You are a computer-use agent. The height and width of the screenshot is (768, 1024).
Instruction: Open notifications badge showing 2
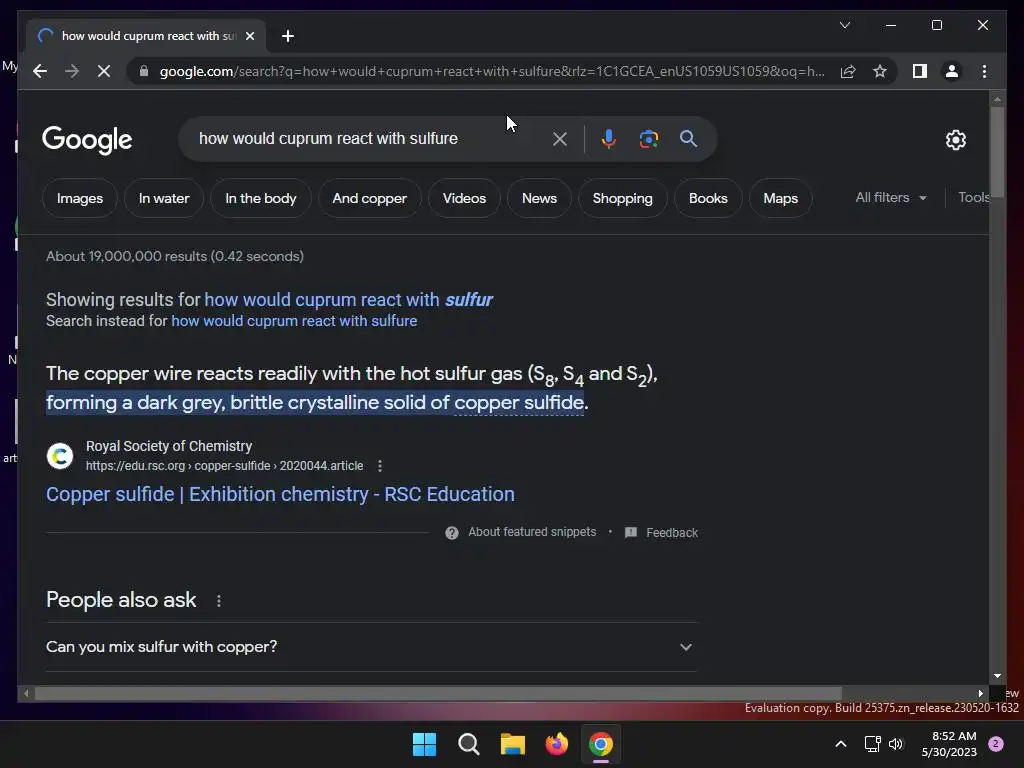coord(996,744)
